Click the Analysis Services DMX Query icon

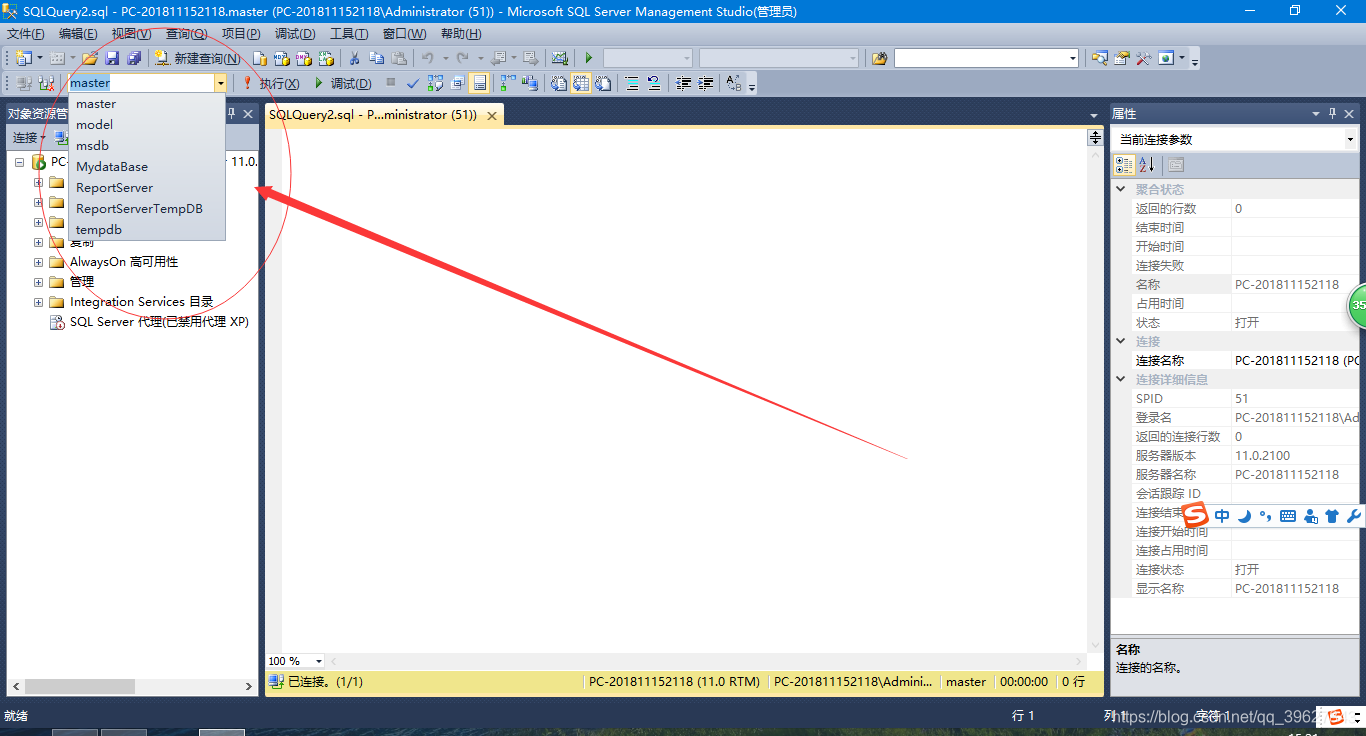click(303, 58)
